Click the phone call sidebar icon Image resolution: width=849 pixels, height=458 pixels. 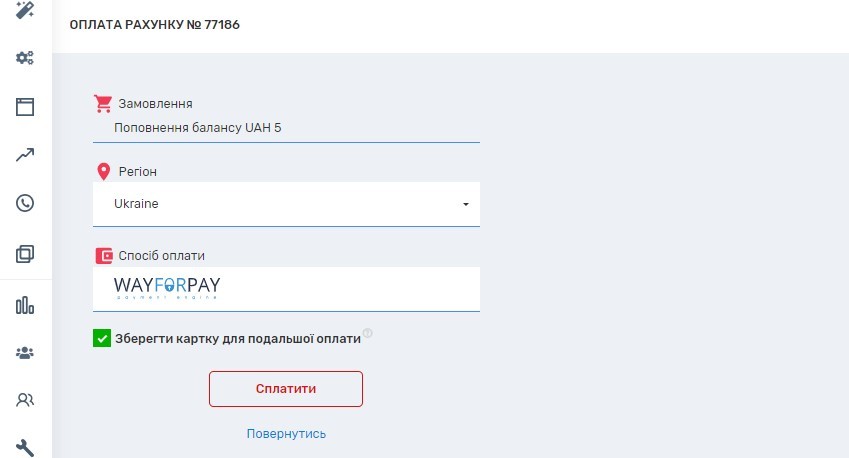25,203
